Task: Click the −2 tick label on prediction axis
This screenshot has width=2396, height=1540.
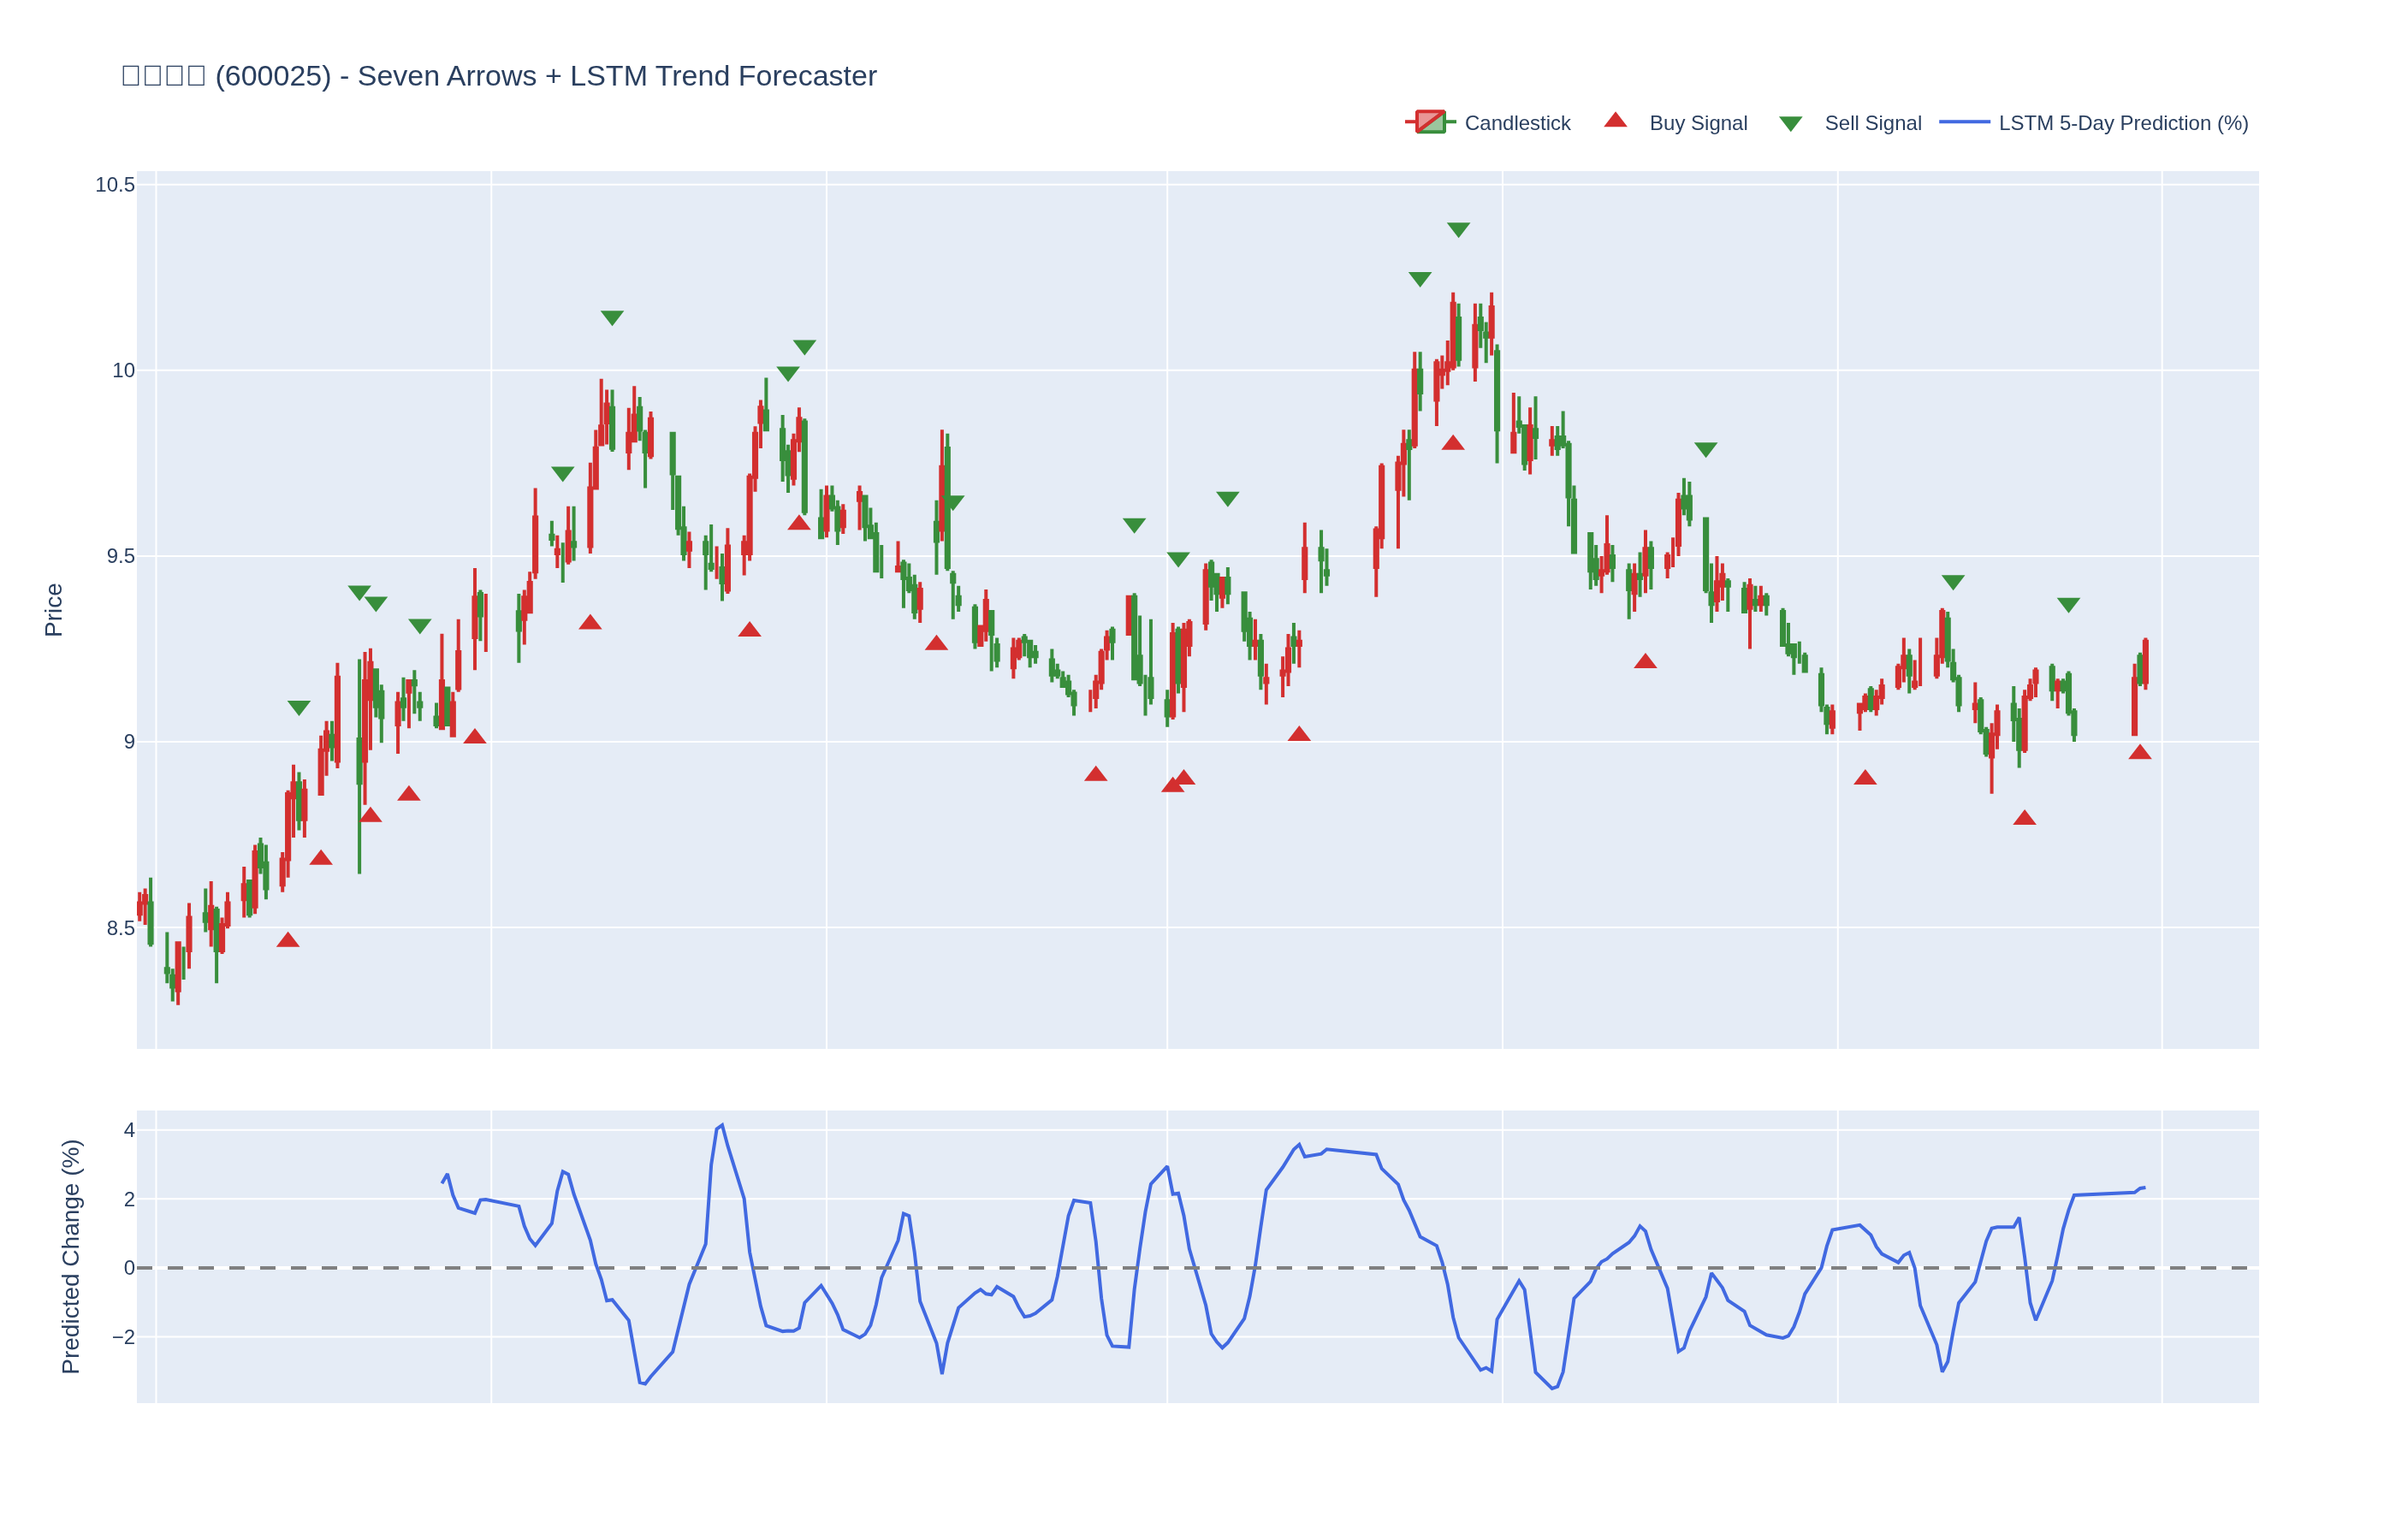Action: tap(123, 1337)
